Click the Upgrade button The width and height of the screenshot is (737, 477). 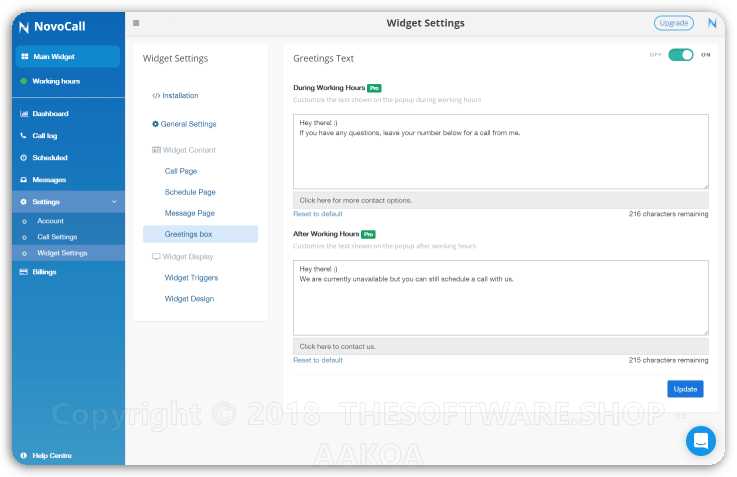[x=674, y=23]
